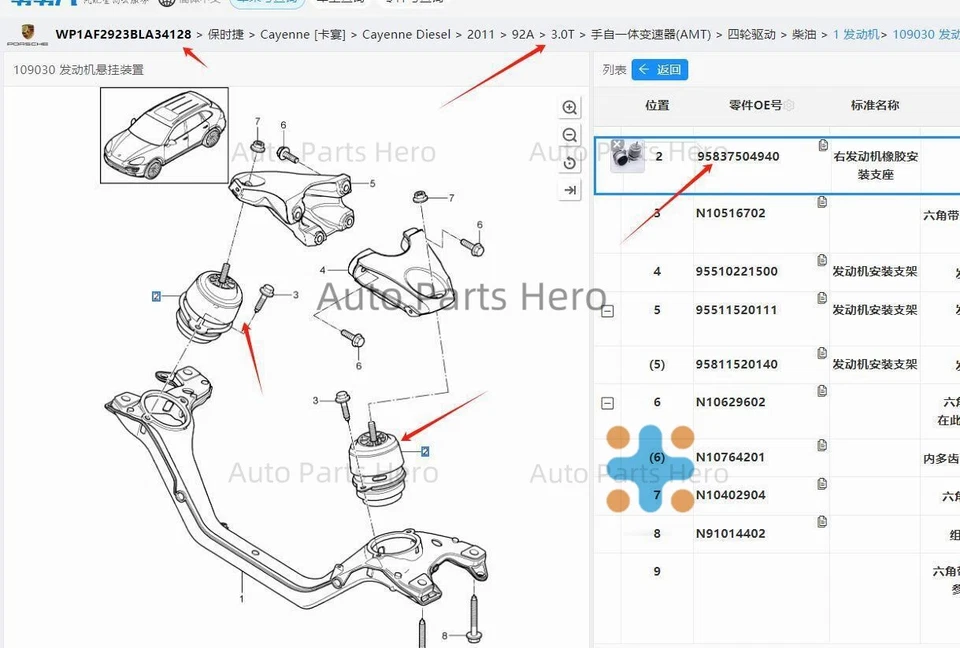Select blue callout 2 beside the upper engine mount
960x648 pixels.
(156, 296)
